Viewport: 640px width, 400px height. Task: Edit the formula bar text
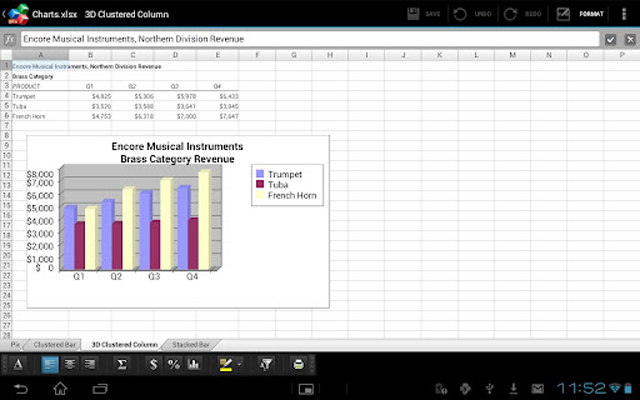(x=310, y=39)
